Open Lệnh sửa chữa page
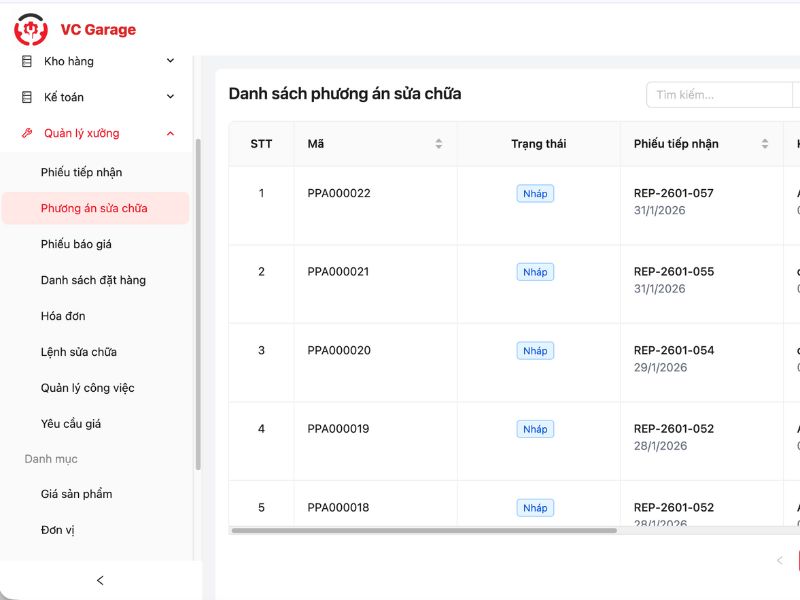Image resolution: width=800 pixels, height=600 pixels. click(79, 352)
